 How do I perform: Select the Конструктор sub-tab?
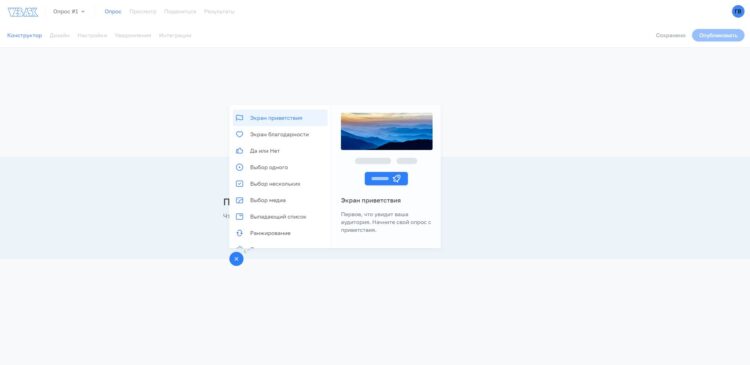[x=24, y=35]
